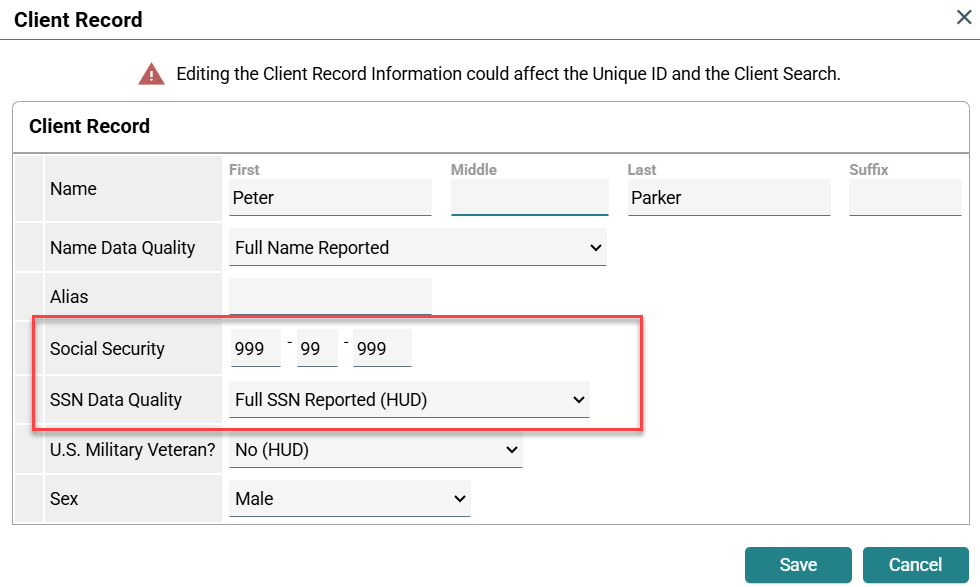Select the middle two-digit Social Security box
The height and width of the screenshot is (587, 980).
coord(316,349)
